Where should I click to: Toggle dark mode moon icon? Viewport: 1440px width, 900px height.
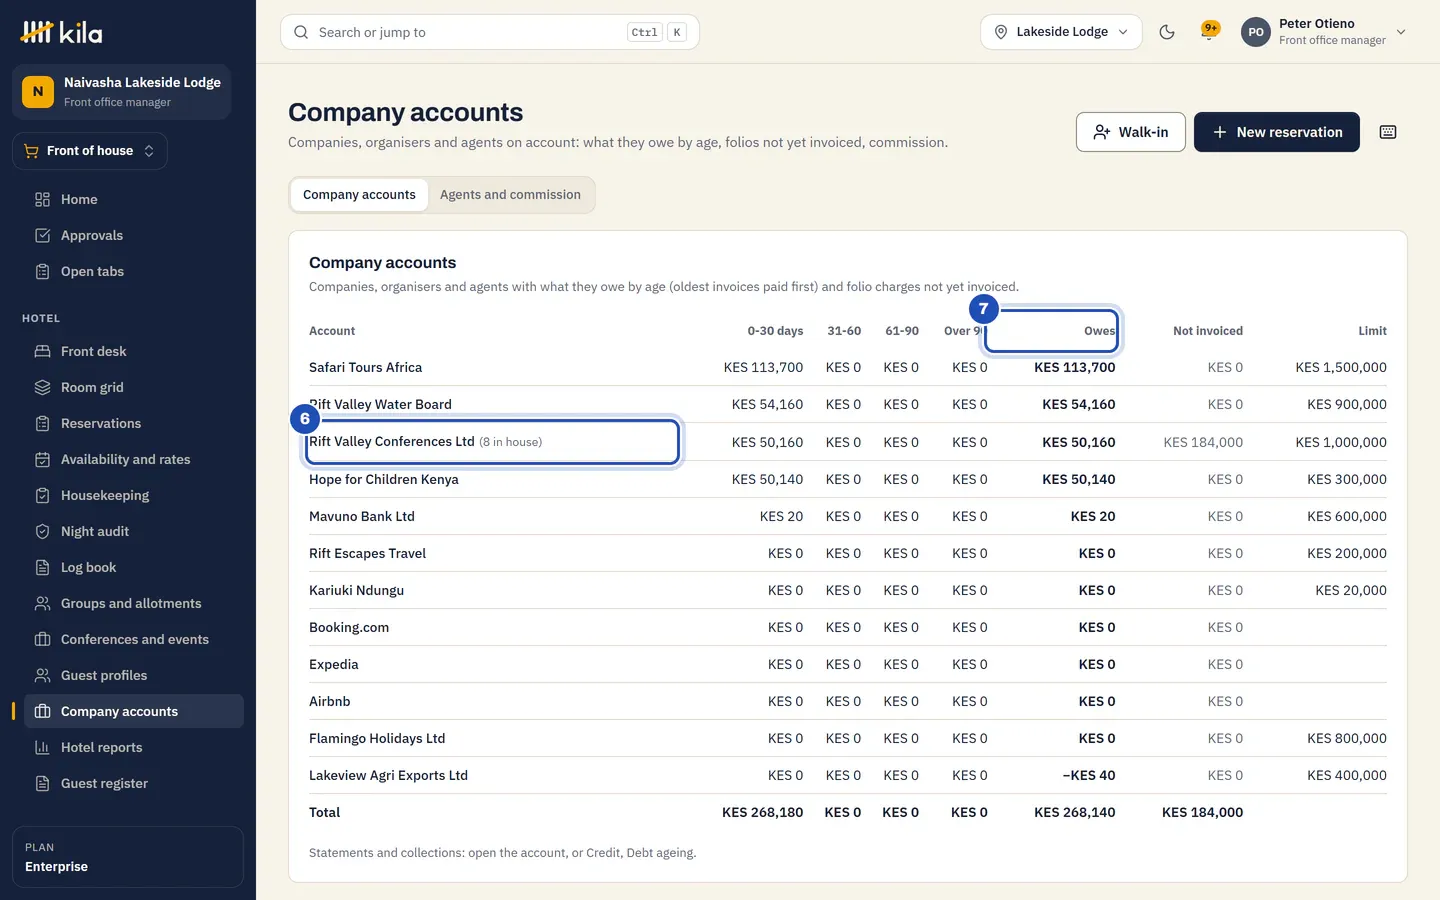pyautogui.click(x=1167, y=32)
